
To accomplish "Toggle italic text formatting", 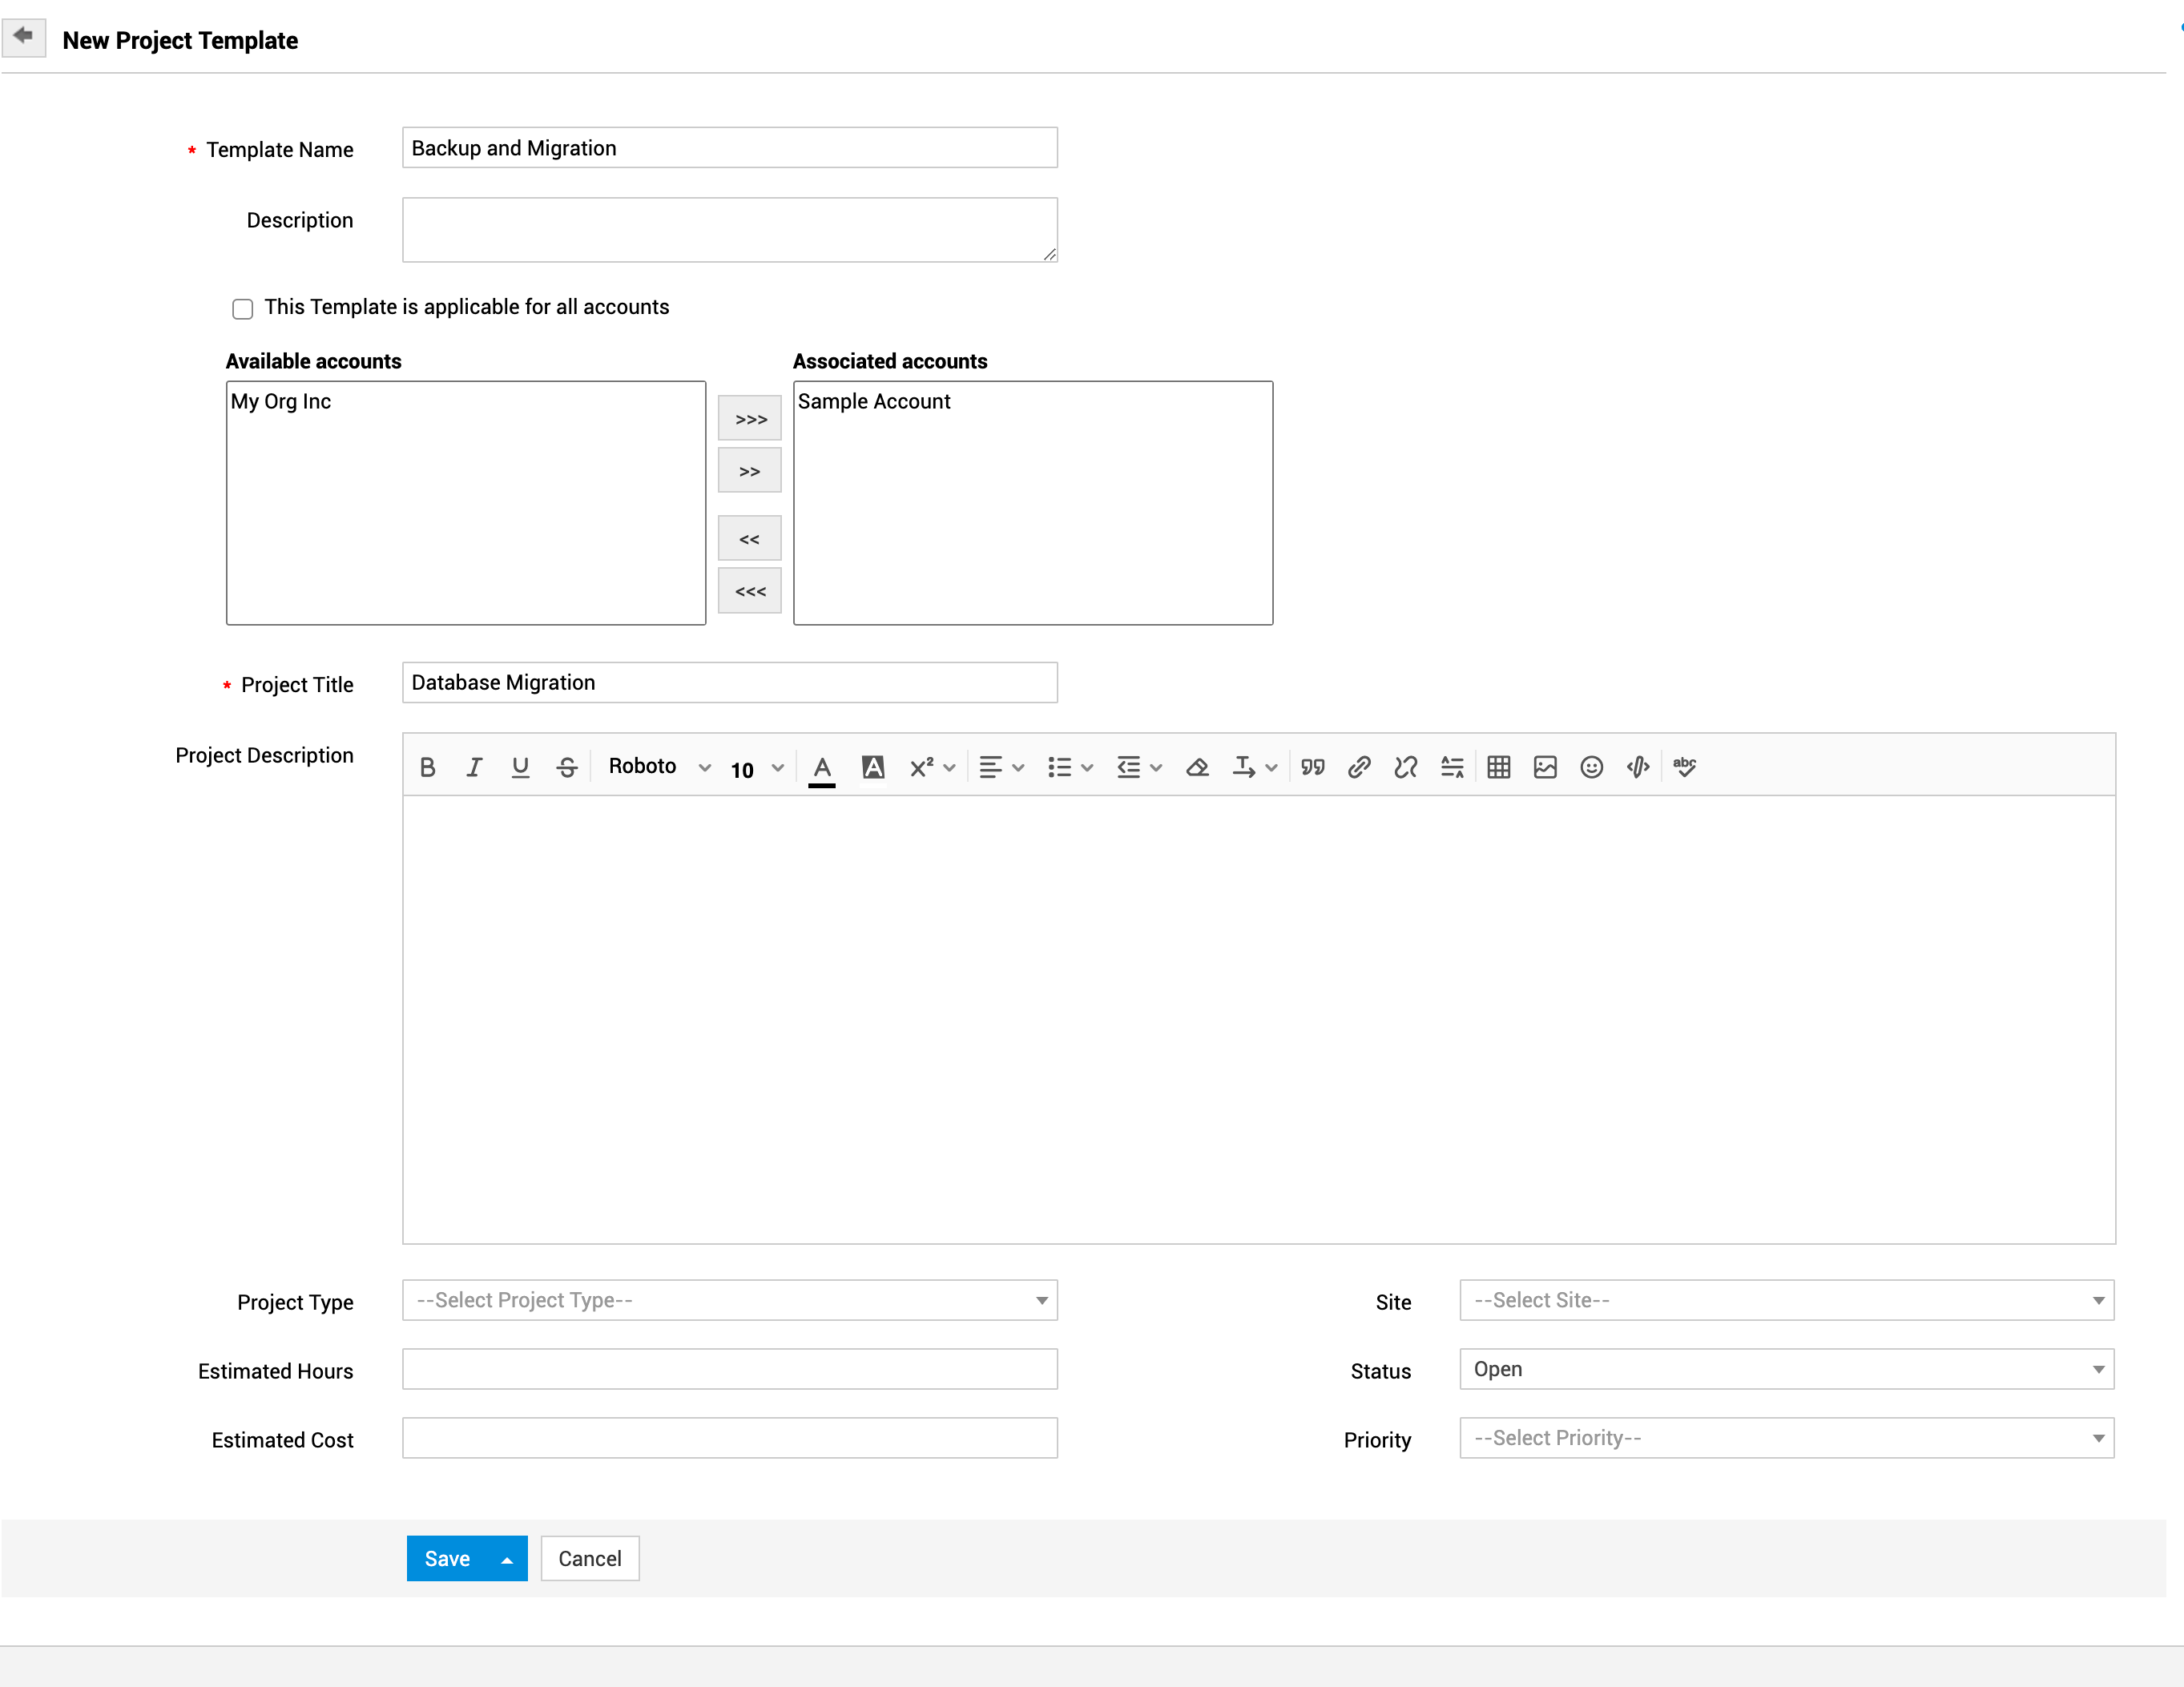I will coord(474,767).
